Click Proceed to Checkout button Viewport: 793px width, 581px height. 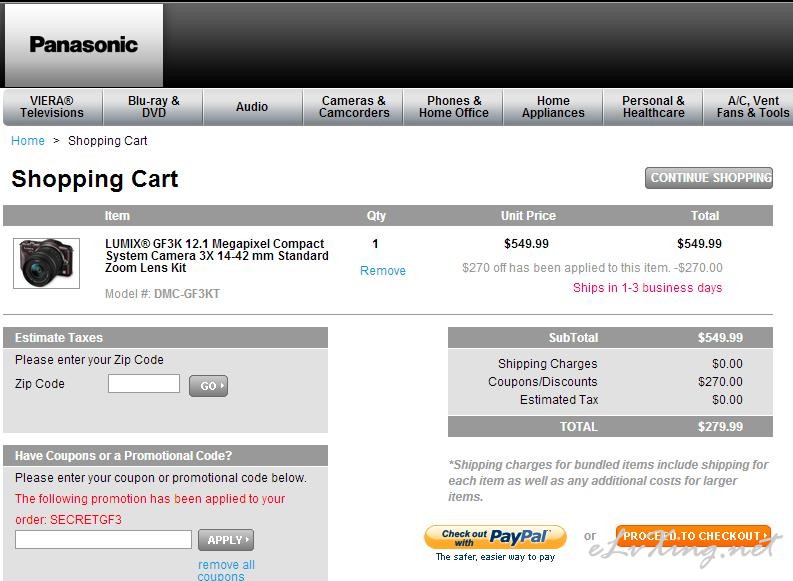click(693, 536)
